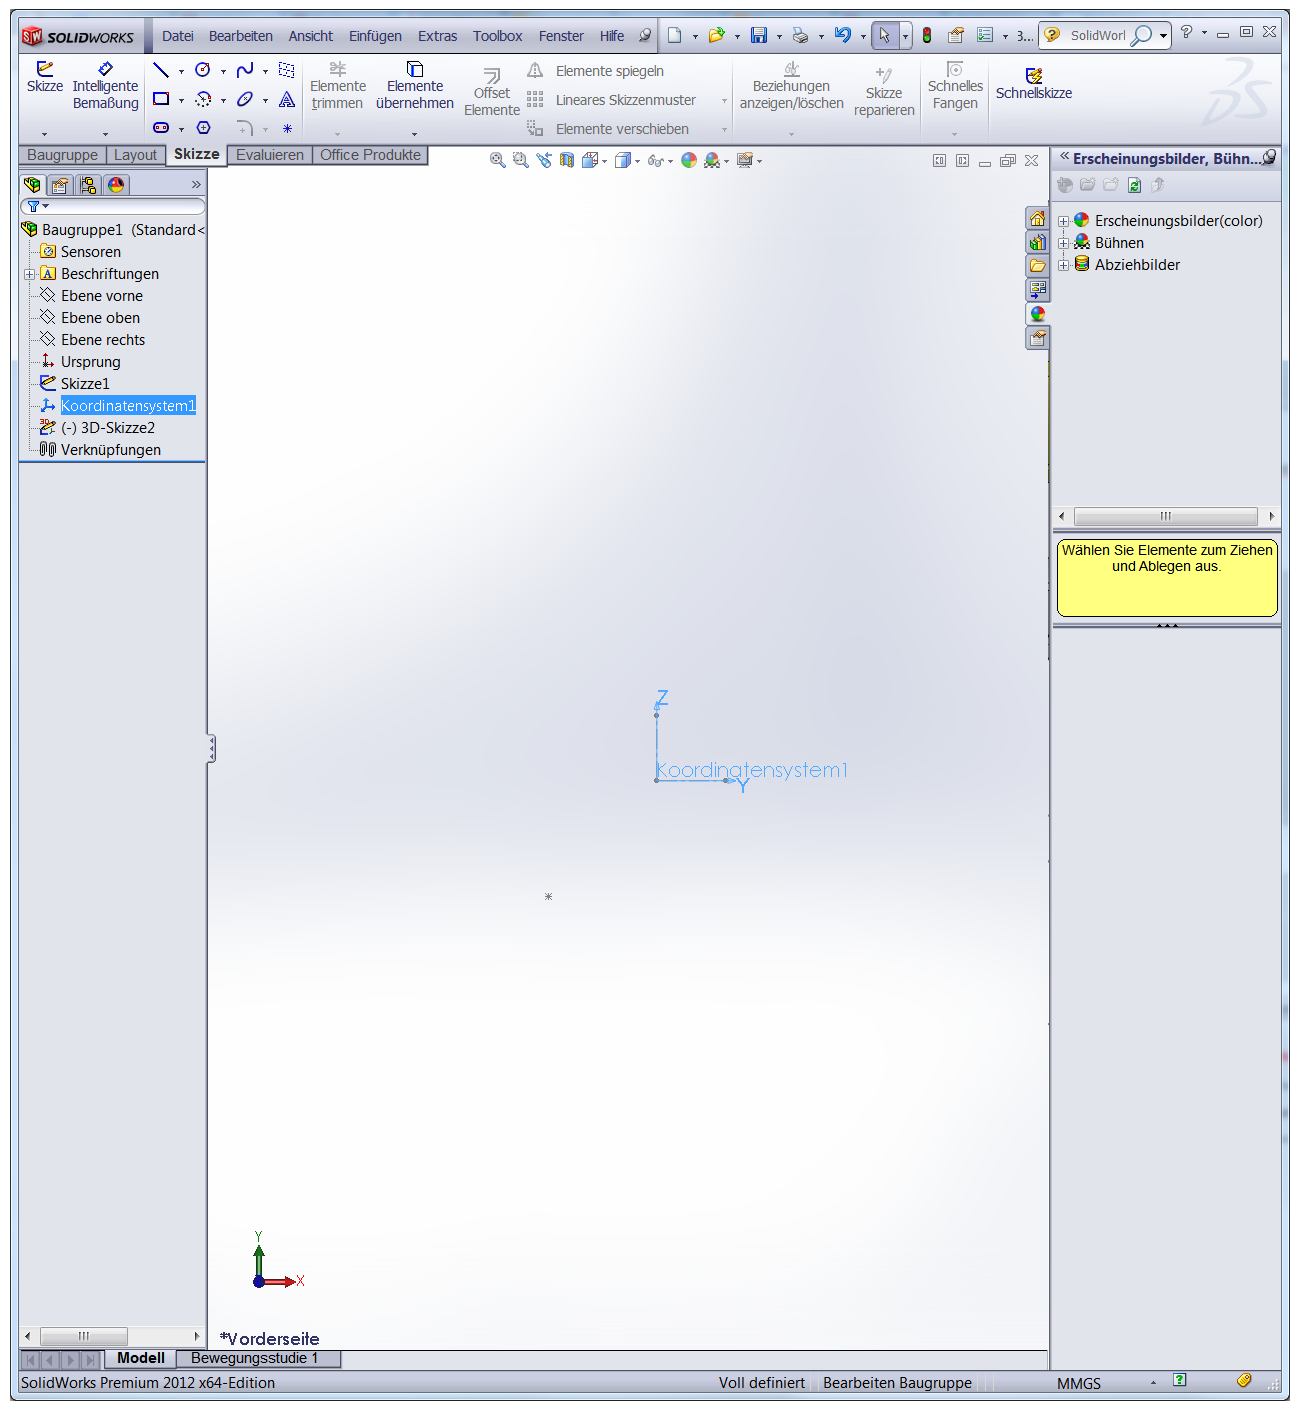Open the Line tool dropdown arrow
Image resolution: width=1303 pixels, height=1425 pixels.
[x=181, y=71]
